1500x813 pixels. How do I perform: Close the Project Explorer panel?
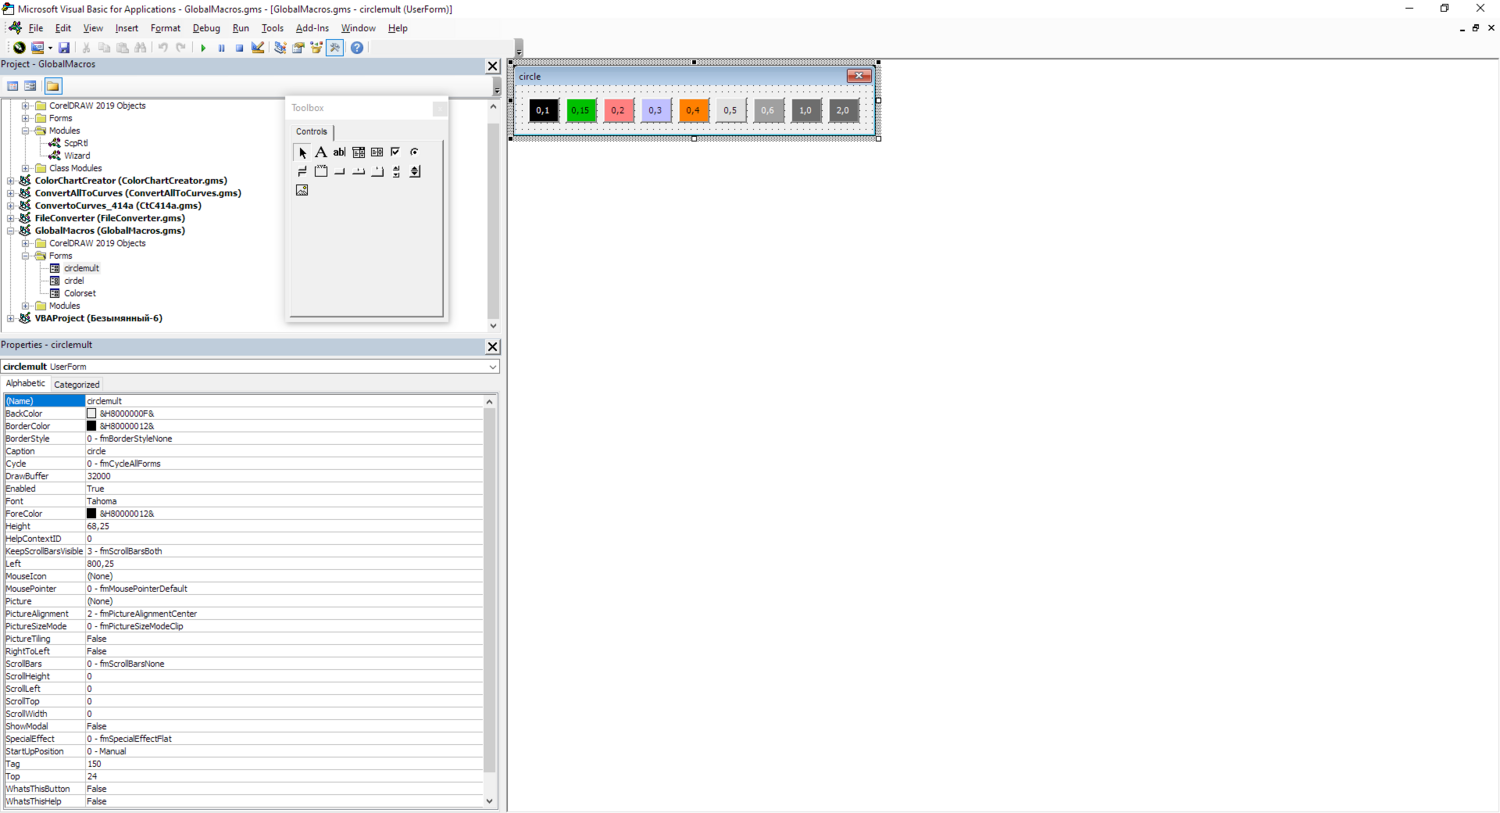coord(492,66)
